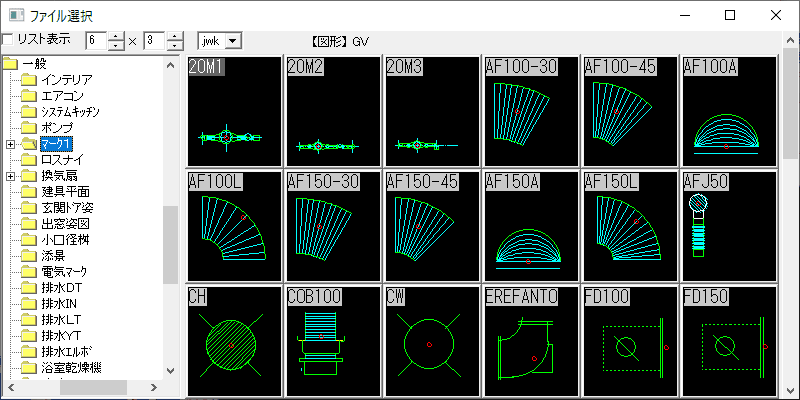
Task: Click the column count input field
Action: tap(95, 41)
